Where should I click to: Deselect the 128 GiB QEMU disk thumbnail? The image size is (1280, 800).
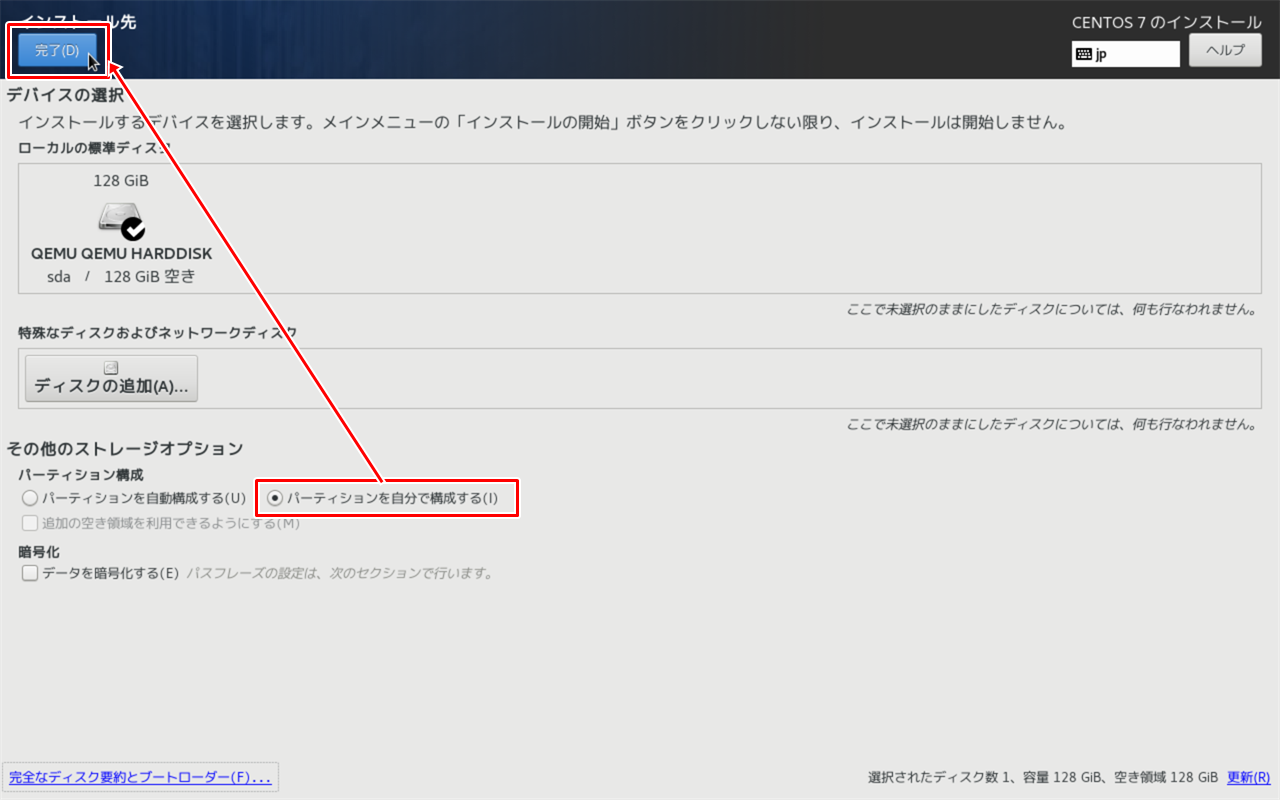click(x=120, y=225)
